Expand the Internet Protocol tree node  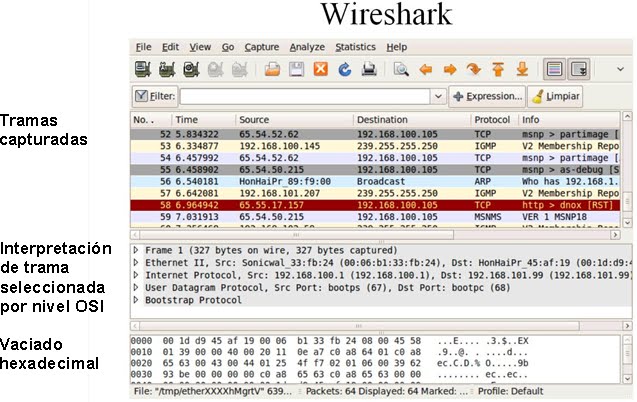(x=136, y=275)
